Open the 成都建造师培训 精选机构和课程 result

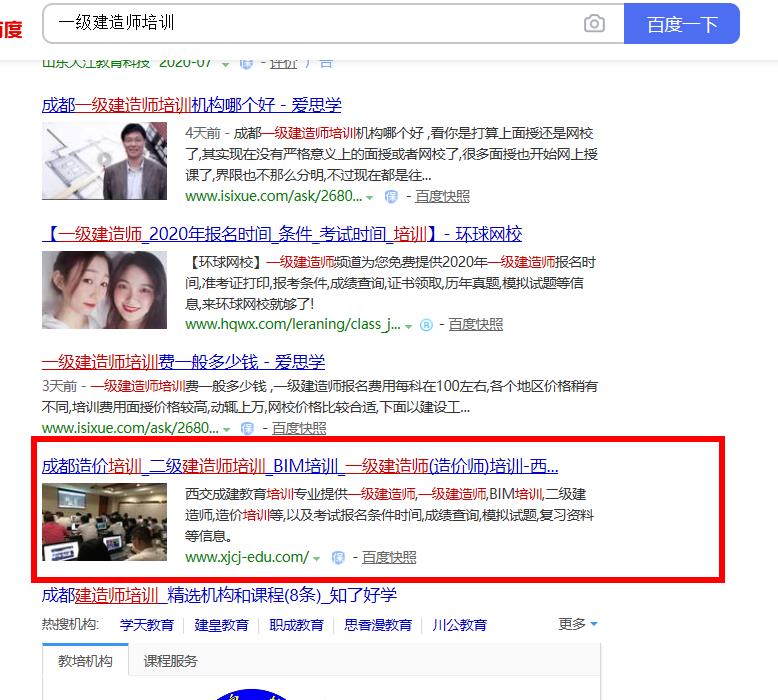click(x=219, y=595)
